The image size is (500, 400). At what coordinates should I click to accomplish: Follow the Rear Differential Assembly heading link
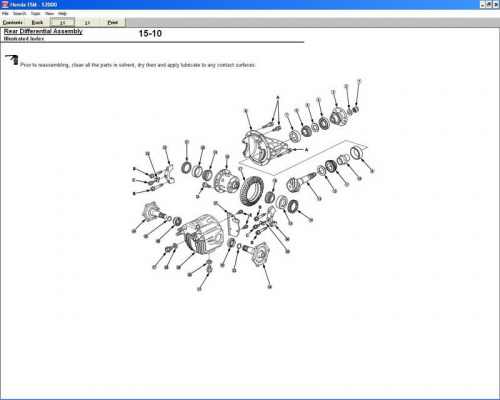43,31
